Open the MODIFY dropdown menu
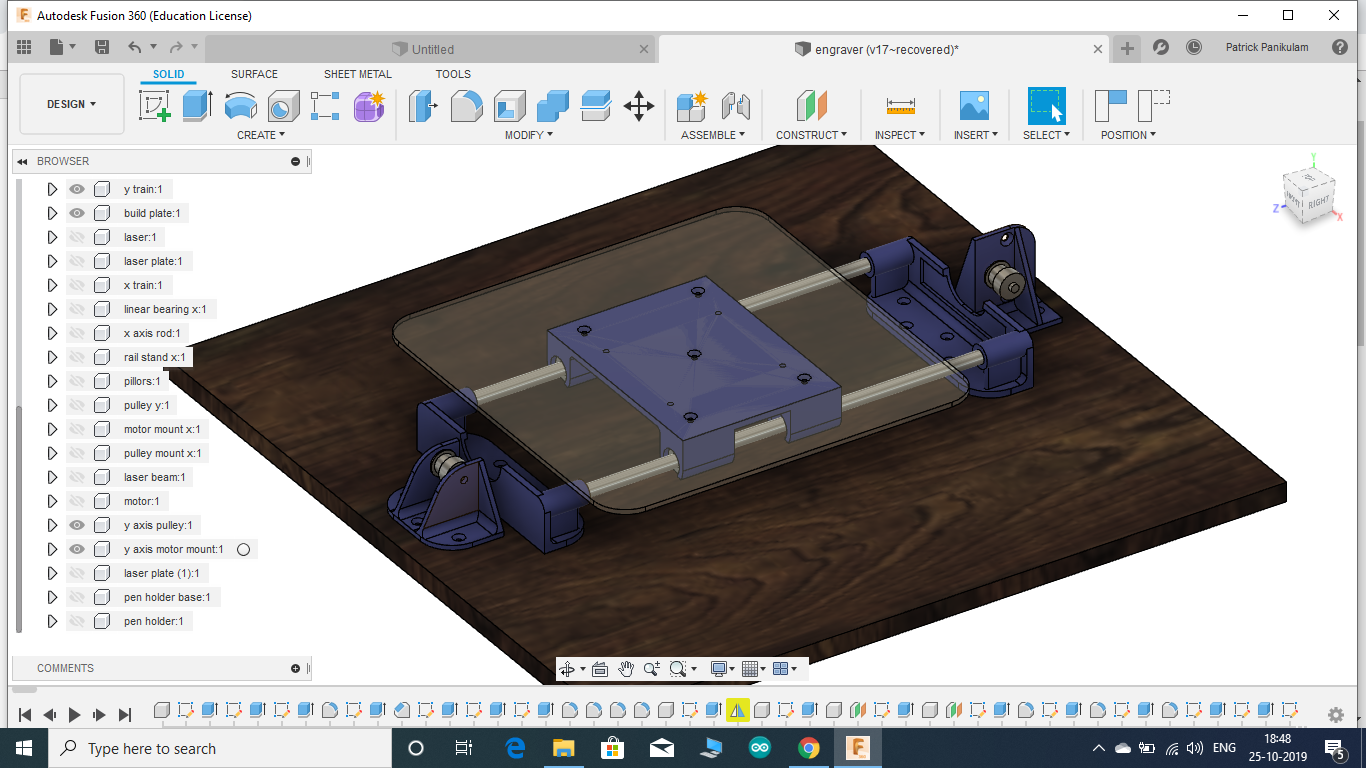1366x768 pixels. [x=529, y=135]
